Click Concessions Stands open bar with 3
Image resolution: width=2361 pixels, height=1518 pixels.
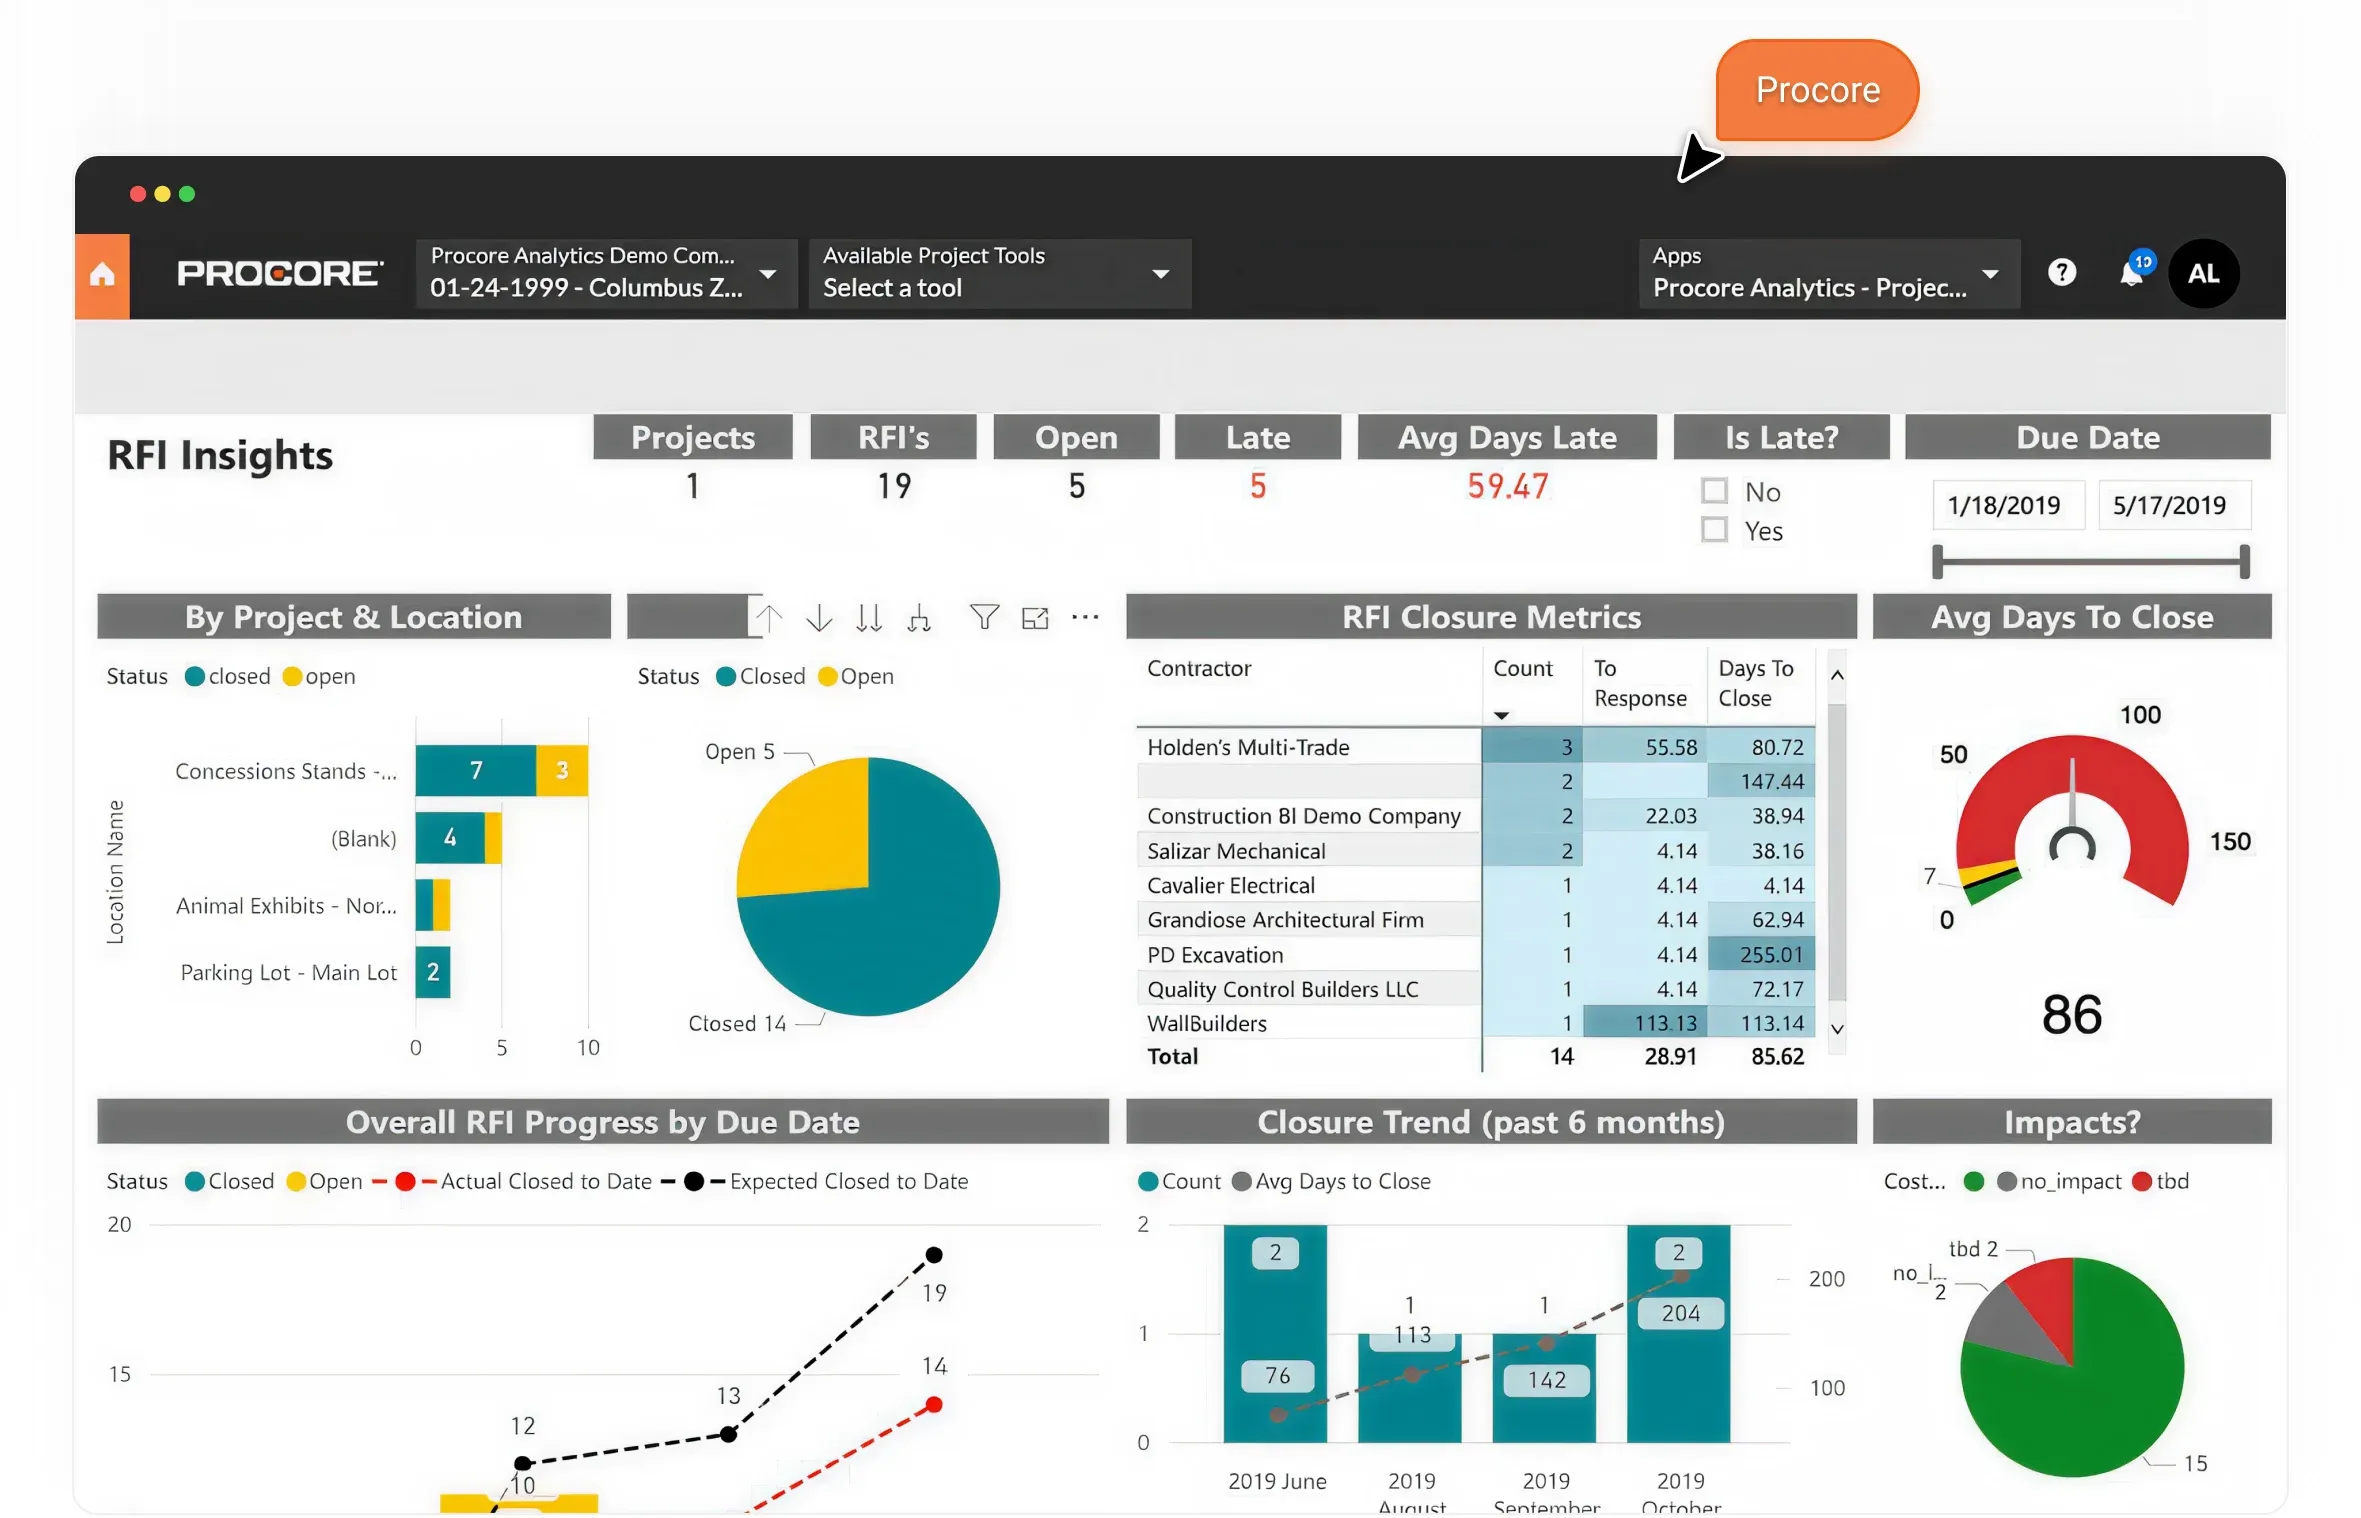[x=562, y=770]
